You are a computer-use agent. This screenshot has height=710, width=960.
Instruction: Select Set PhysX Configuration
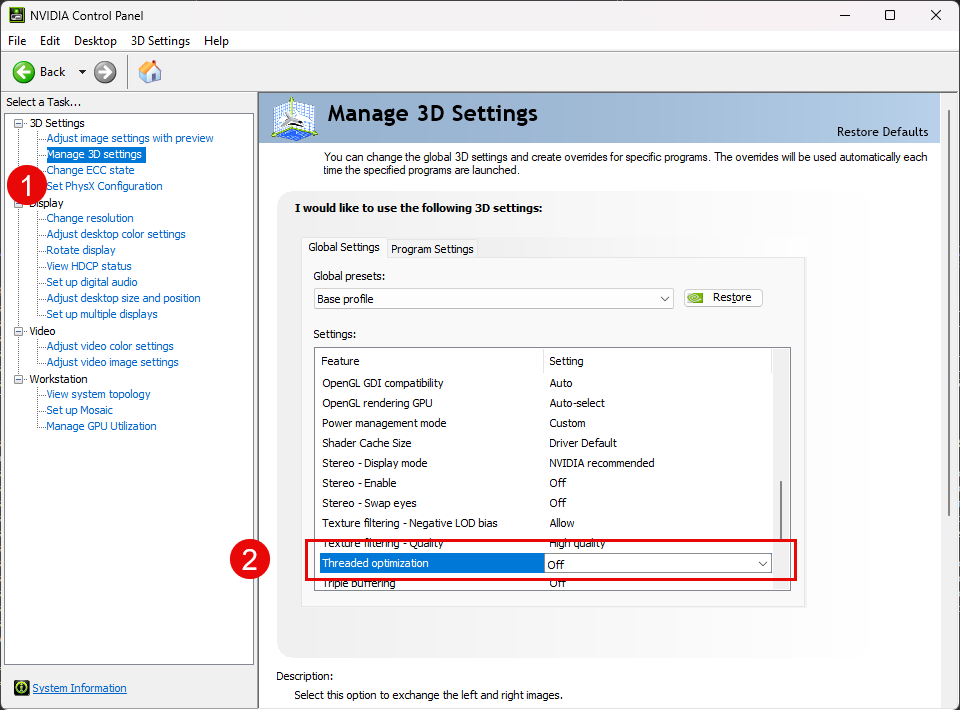click(x=105, y=186)
